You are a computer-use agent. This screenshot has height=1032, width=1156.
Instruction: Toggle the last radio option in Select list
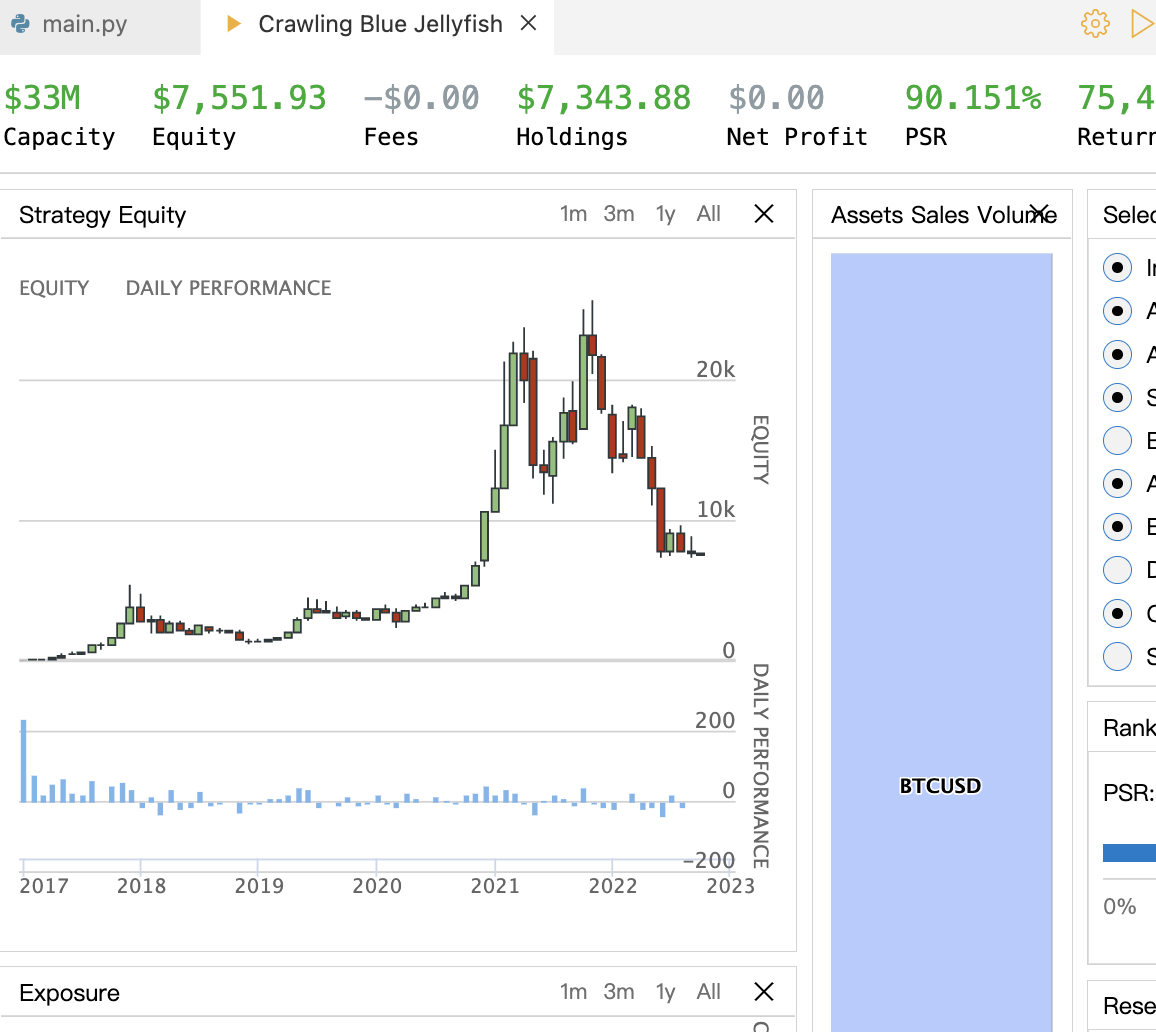pos(1117,656)
